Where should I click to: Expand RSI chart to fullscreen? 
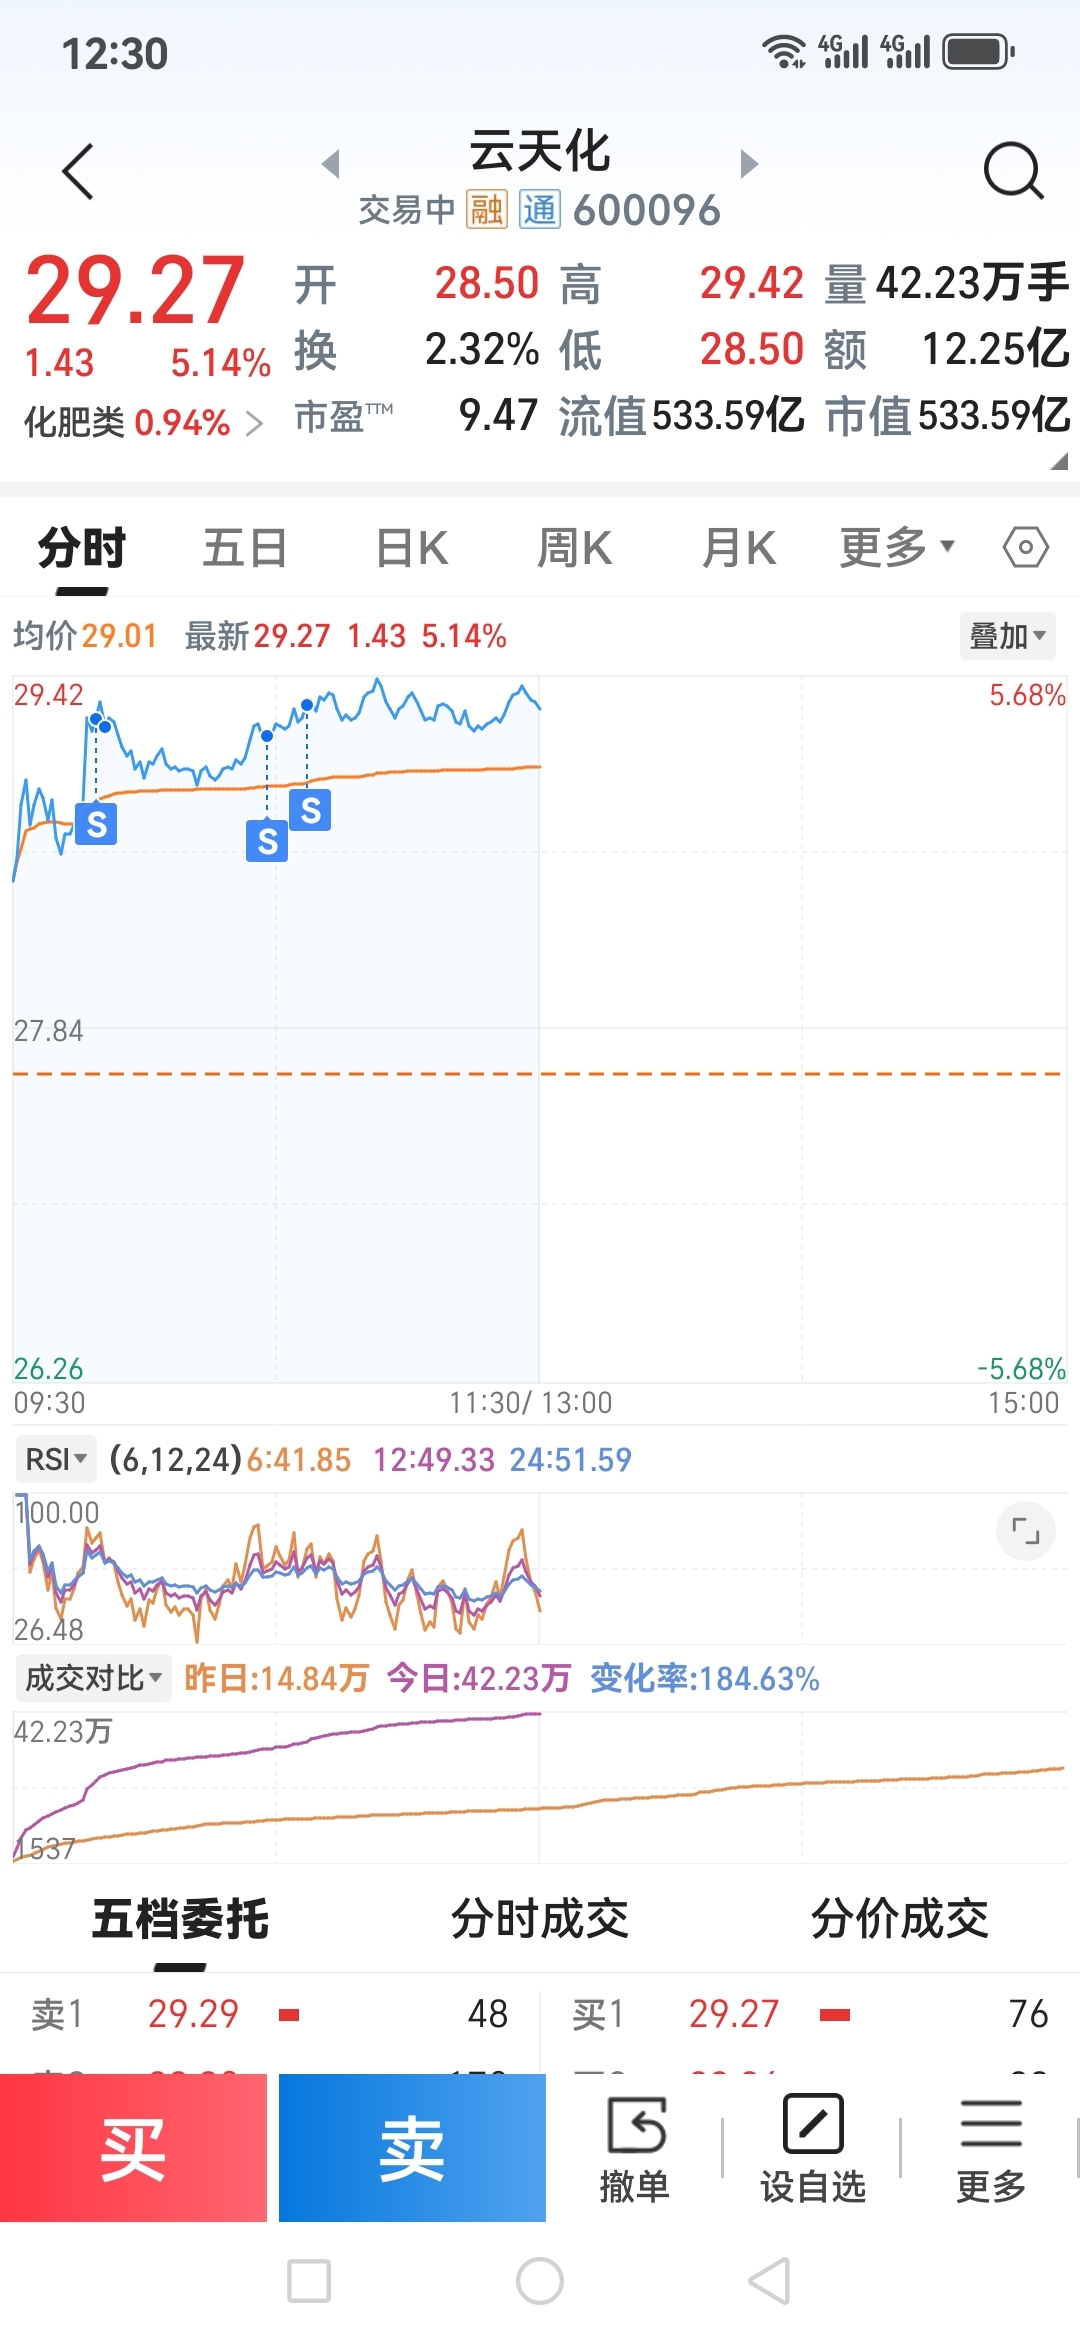(1026, 1531)
